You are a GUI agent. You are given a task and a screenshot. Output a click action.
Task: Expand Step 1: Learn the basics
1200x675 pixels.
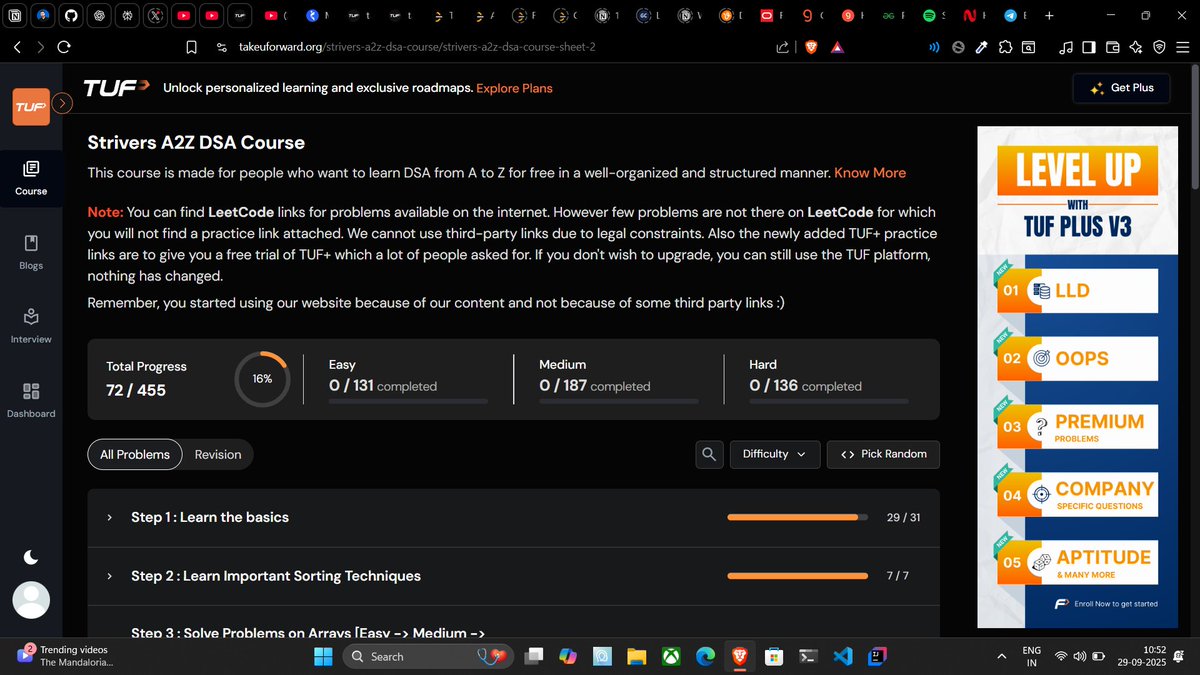[514, 517]
